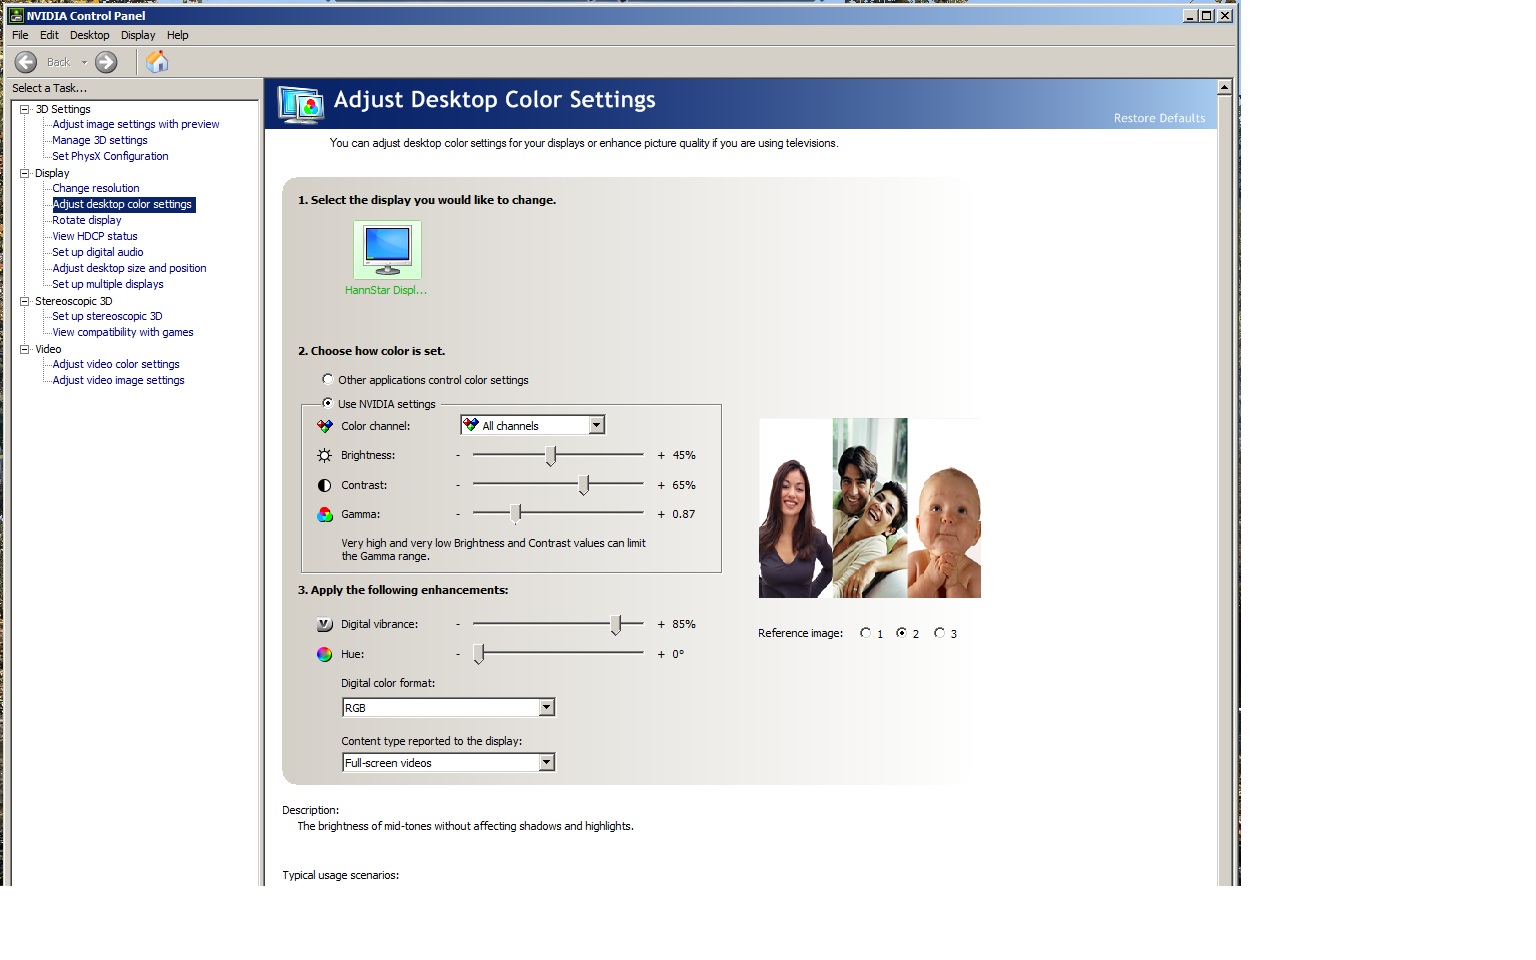This screenshot has width=1536, height=960.
Task: Open Set up multiple displays
Action: [108, 284]
